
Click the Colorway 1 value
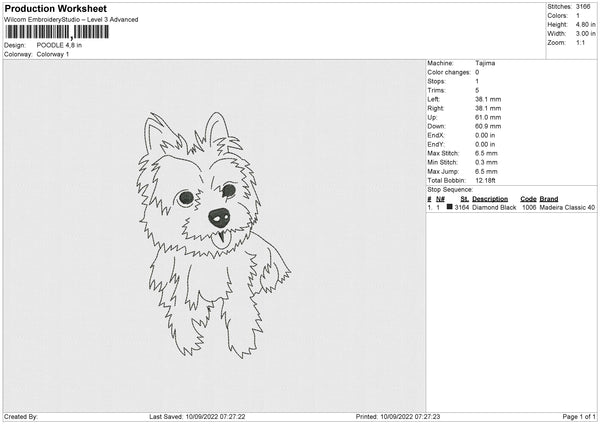click(x=53, y=54)
